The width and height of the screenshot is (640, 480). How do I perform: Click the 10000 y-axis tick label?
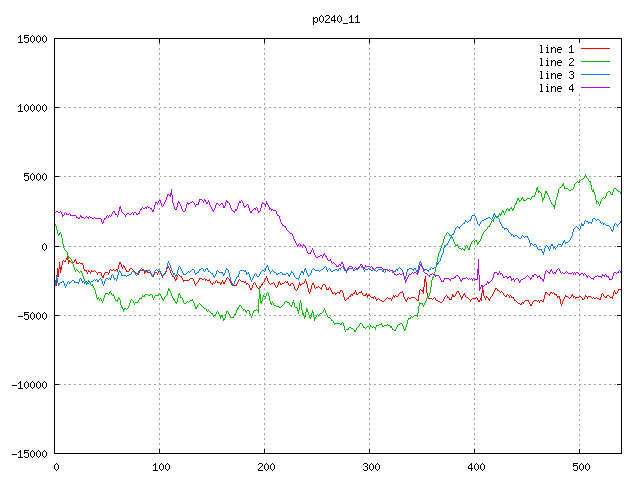click(31, 108)
